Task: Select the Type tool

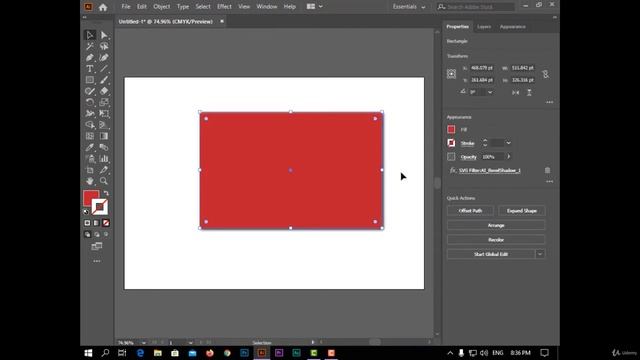Action: tap(90, 69)
